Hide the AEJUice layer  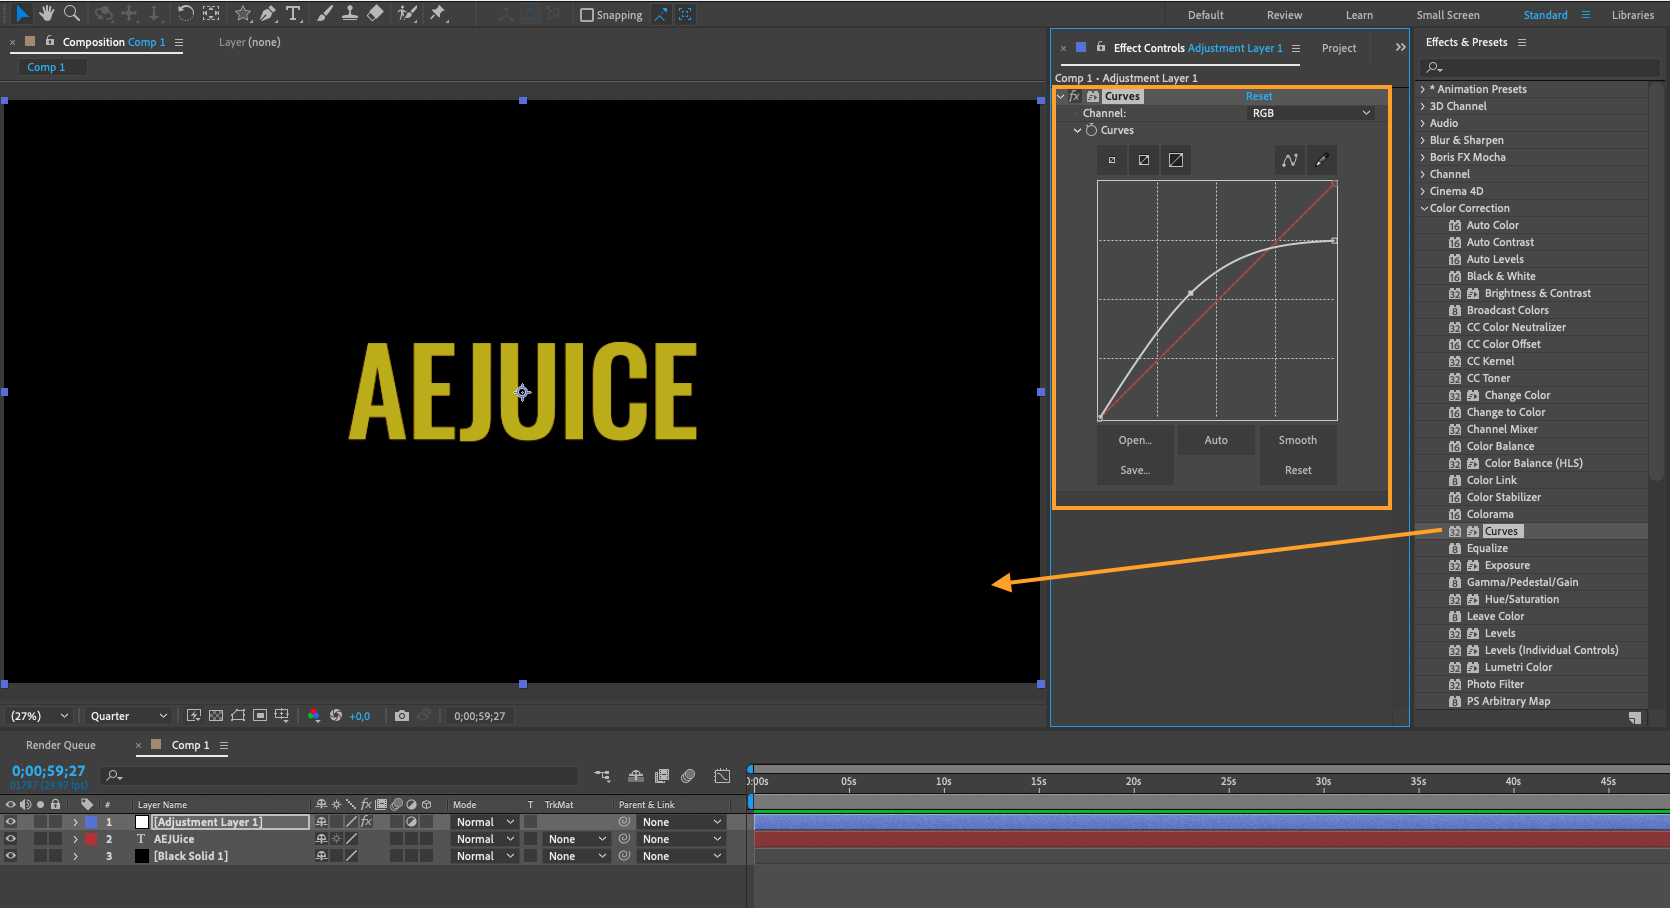tap(11, 839)
